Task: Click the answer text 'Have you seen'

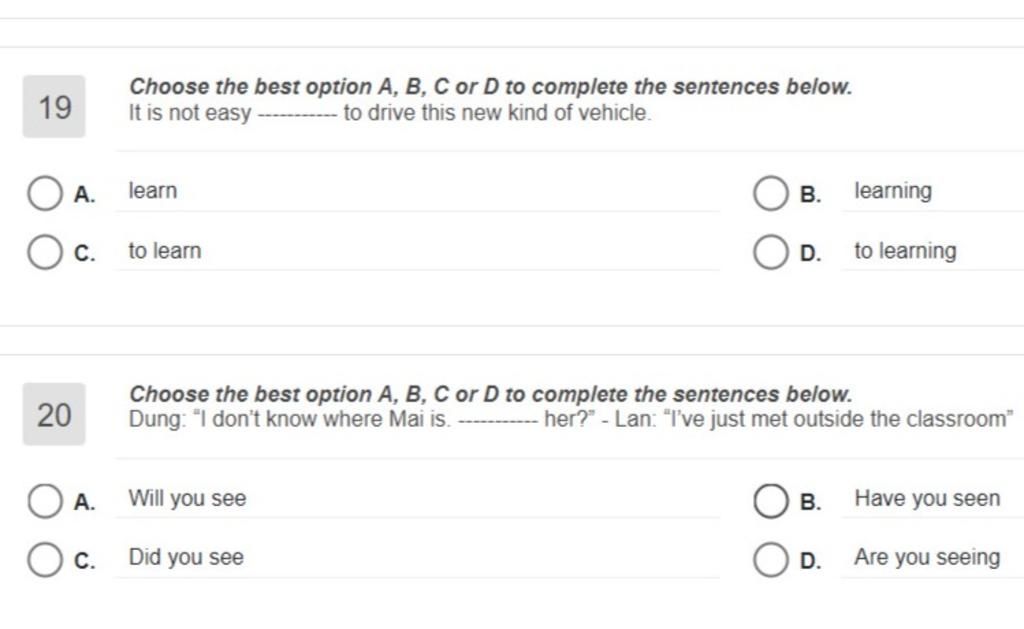Action: pyautogui.click(x=927, y=498)
